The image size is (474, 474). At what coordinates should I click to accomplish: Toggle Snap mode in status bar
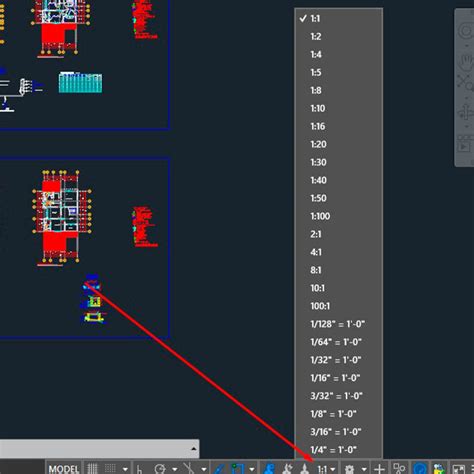pyautogui.click(x=110, y=468)
